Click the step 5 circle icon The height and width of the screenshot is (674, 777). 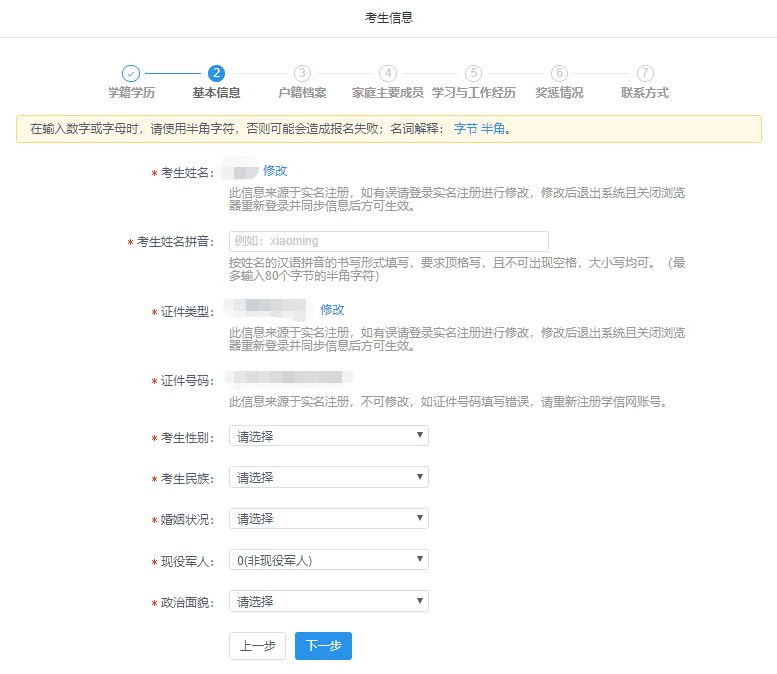pyautogui.click(x=474, y=73)
